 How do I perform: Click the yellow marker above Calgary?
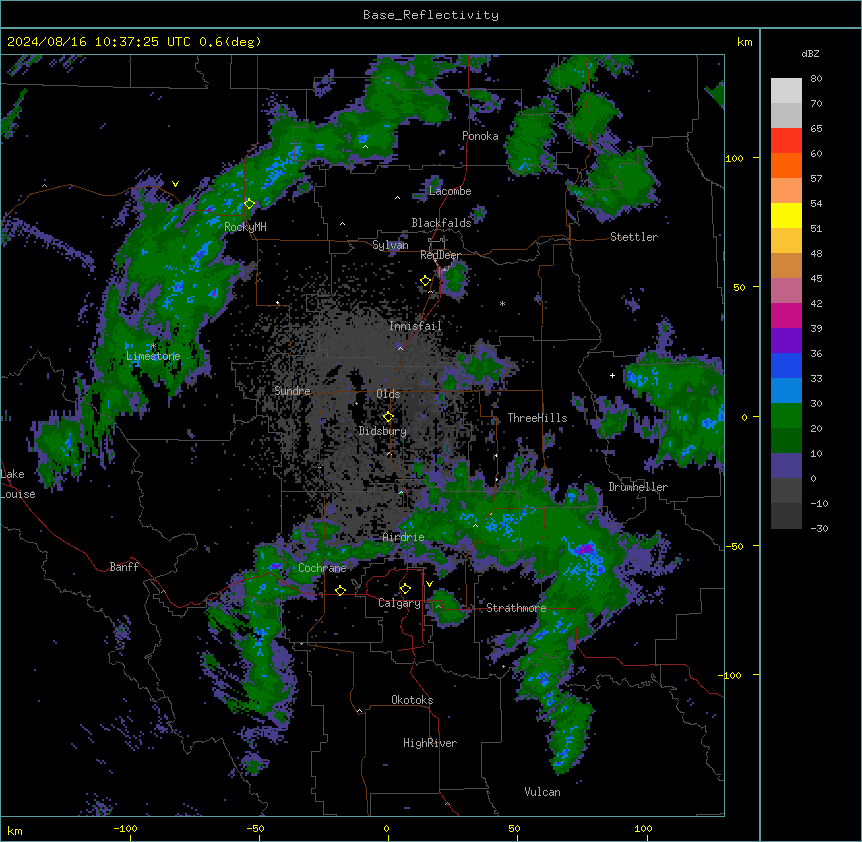(x=405, y=589)
